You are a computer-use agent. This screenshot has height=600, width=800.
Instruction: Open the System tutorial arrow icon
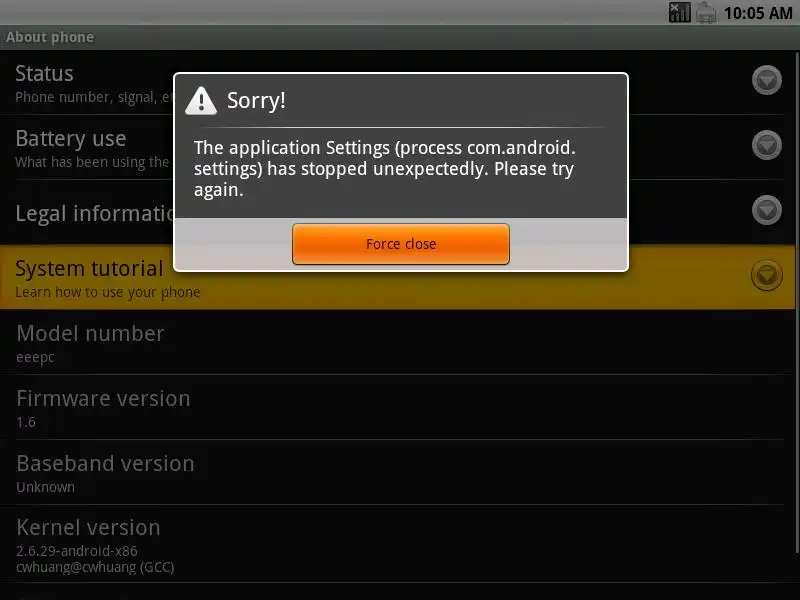(x=766, y=275)
